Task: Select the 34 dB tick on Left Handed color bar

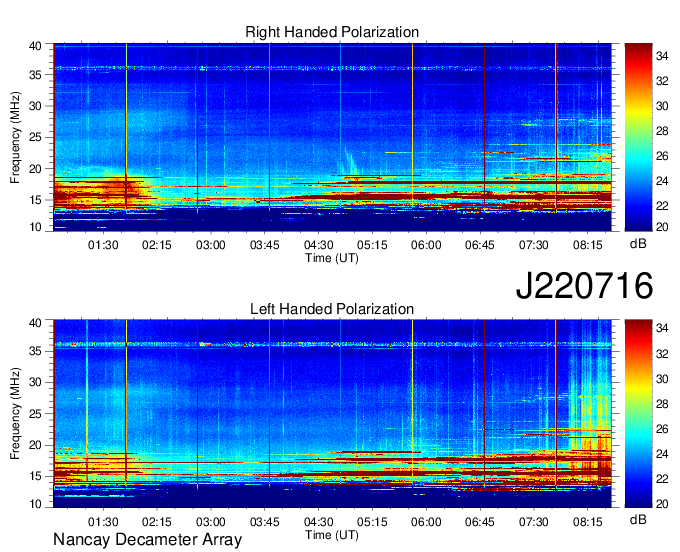Action: [x=662, y=328]
